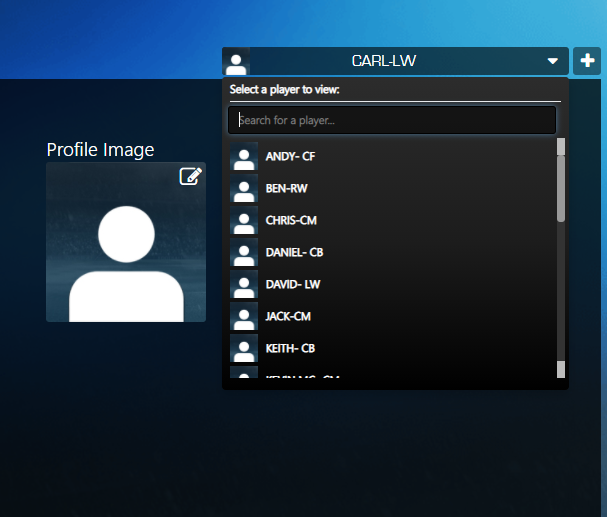Click the edit pencil icon on profile image
Viewport: 607px width, 517px height.
point(190,176)
